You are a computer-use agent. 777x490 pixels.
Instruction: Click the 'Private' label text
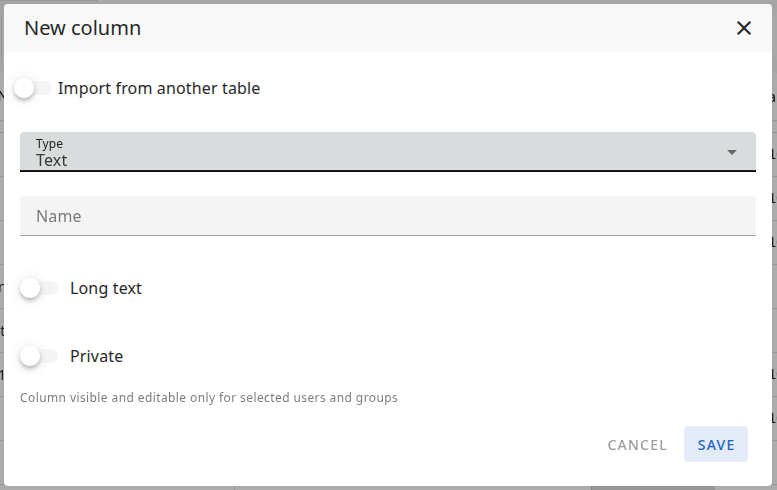(97, 356)
